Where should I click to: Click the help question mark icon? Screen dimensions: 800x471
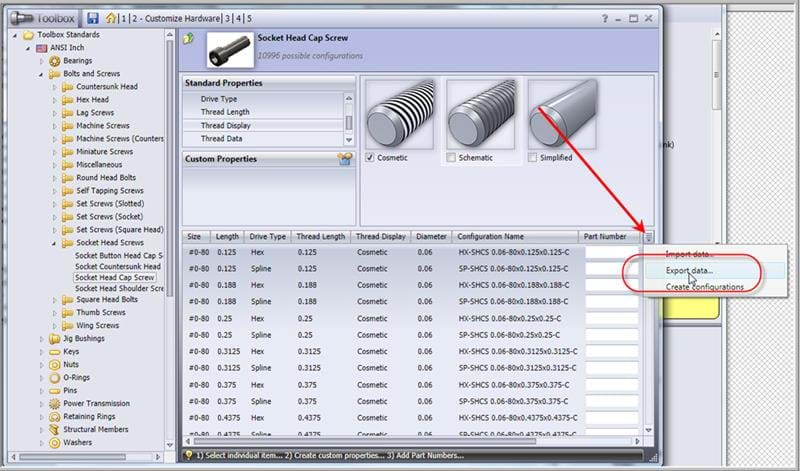coord(605,18)
